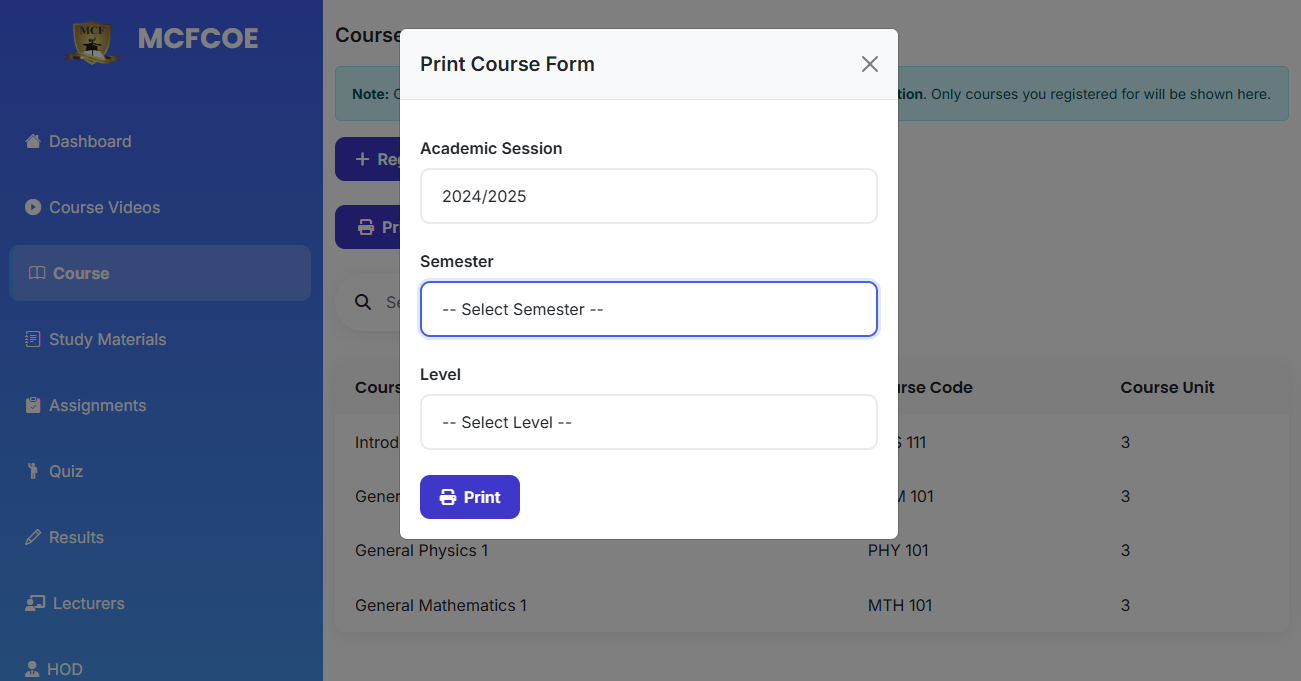Close the Print Course Form dialog

869,64
